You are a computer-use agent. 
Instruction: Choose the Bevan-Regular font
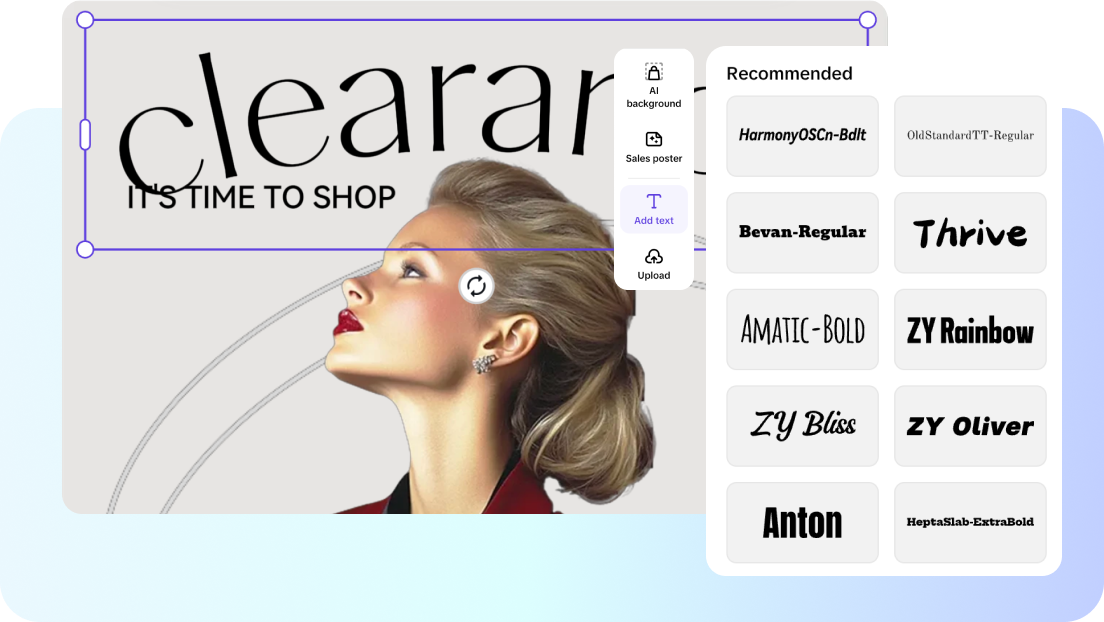coord(802,232)
